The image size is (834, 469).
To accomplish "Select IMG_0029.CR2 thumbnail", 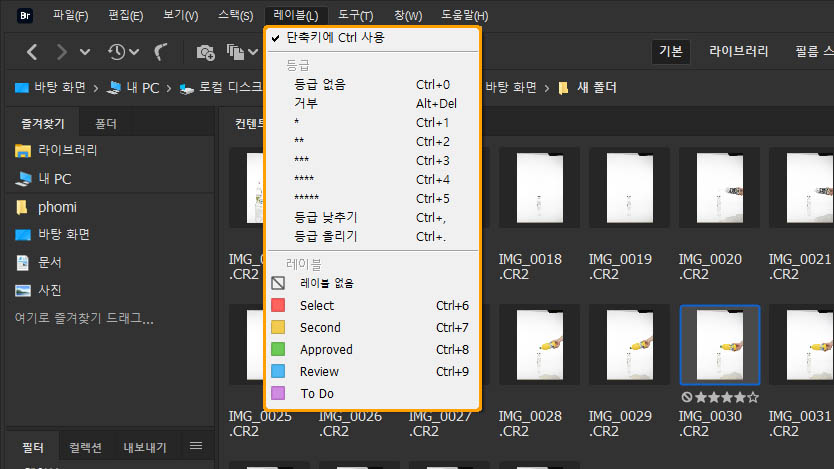I will click(629, 345).
